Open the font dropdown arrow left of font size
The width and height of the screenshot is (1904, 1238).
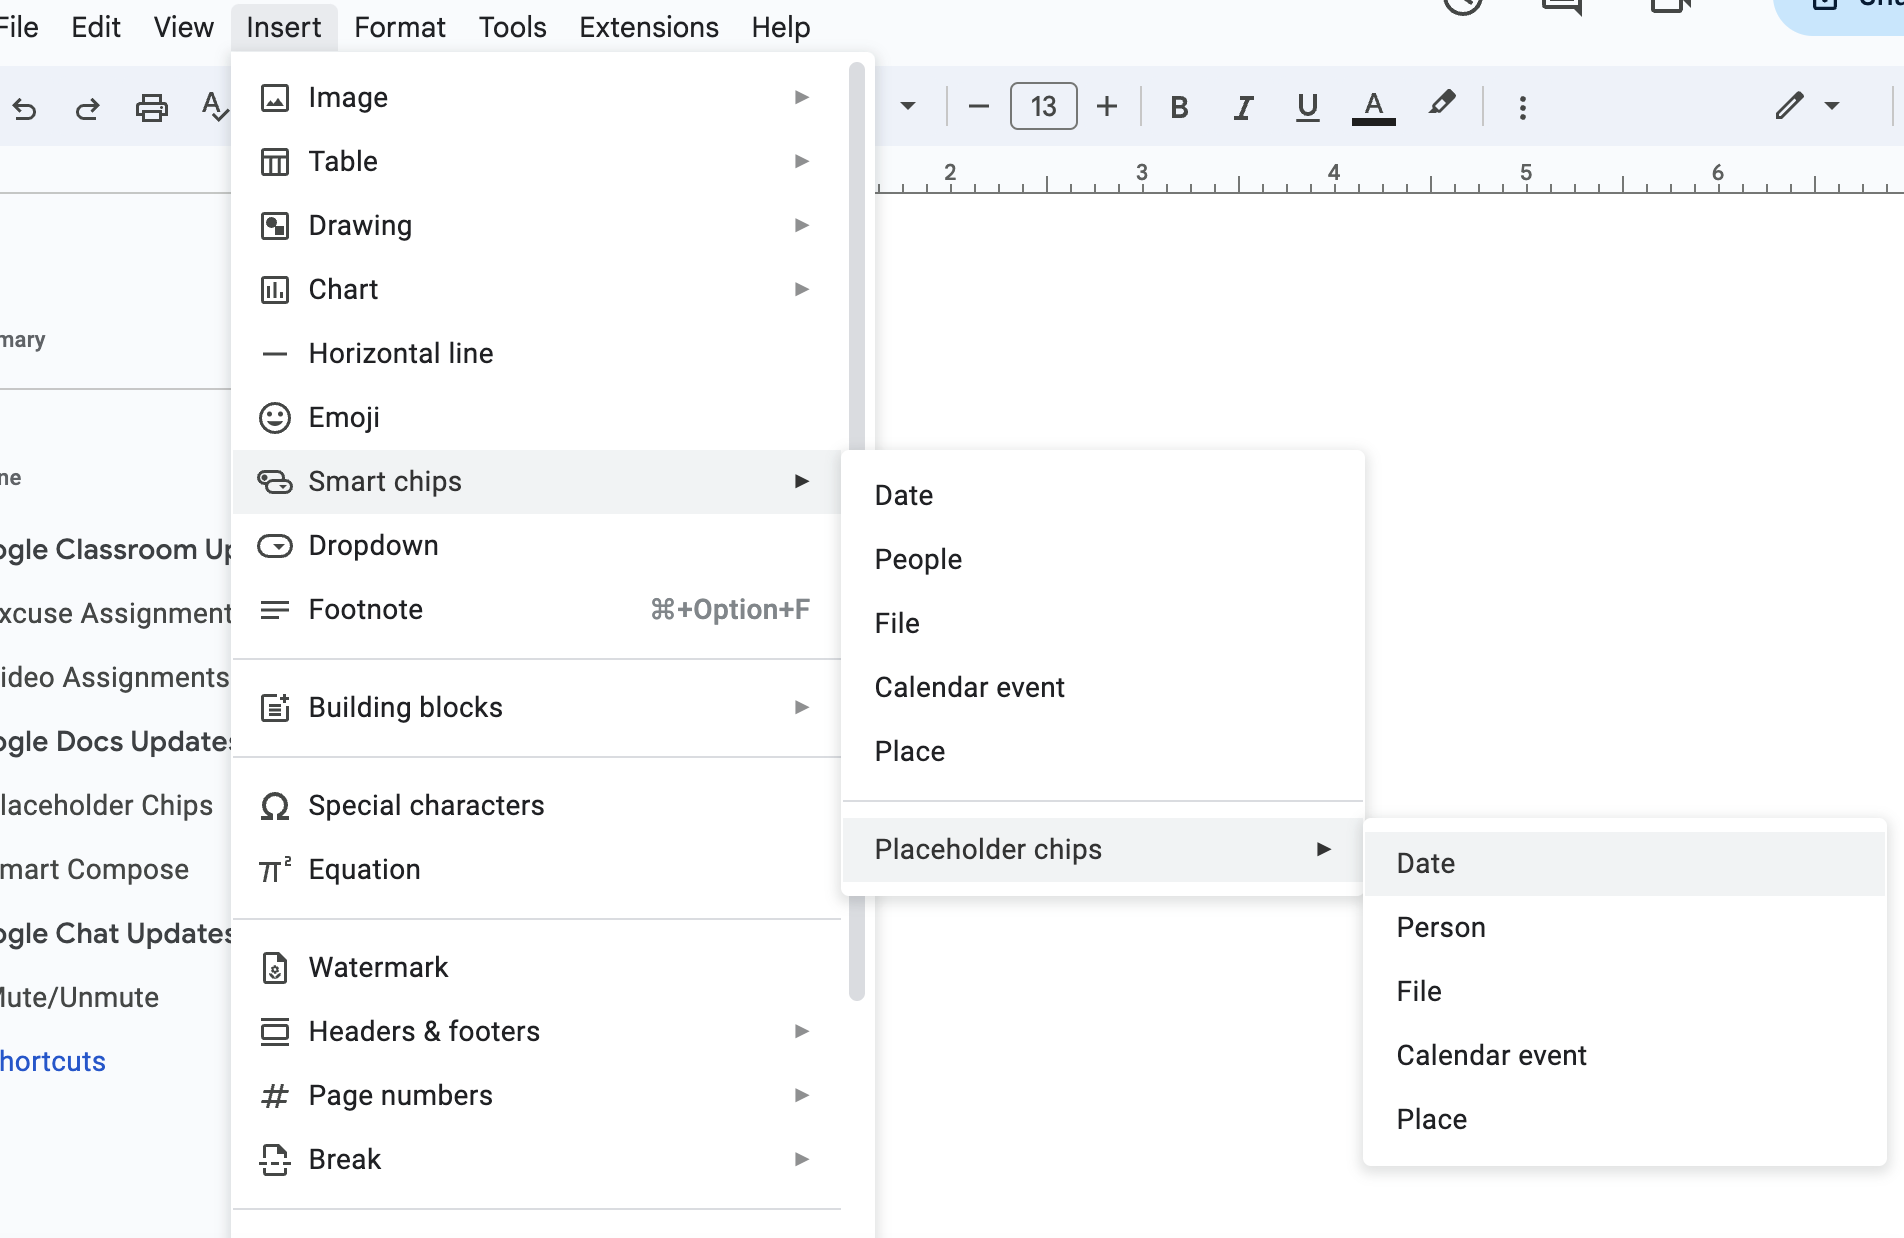[x=908, y=106]
